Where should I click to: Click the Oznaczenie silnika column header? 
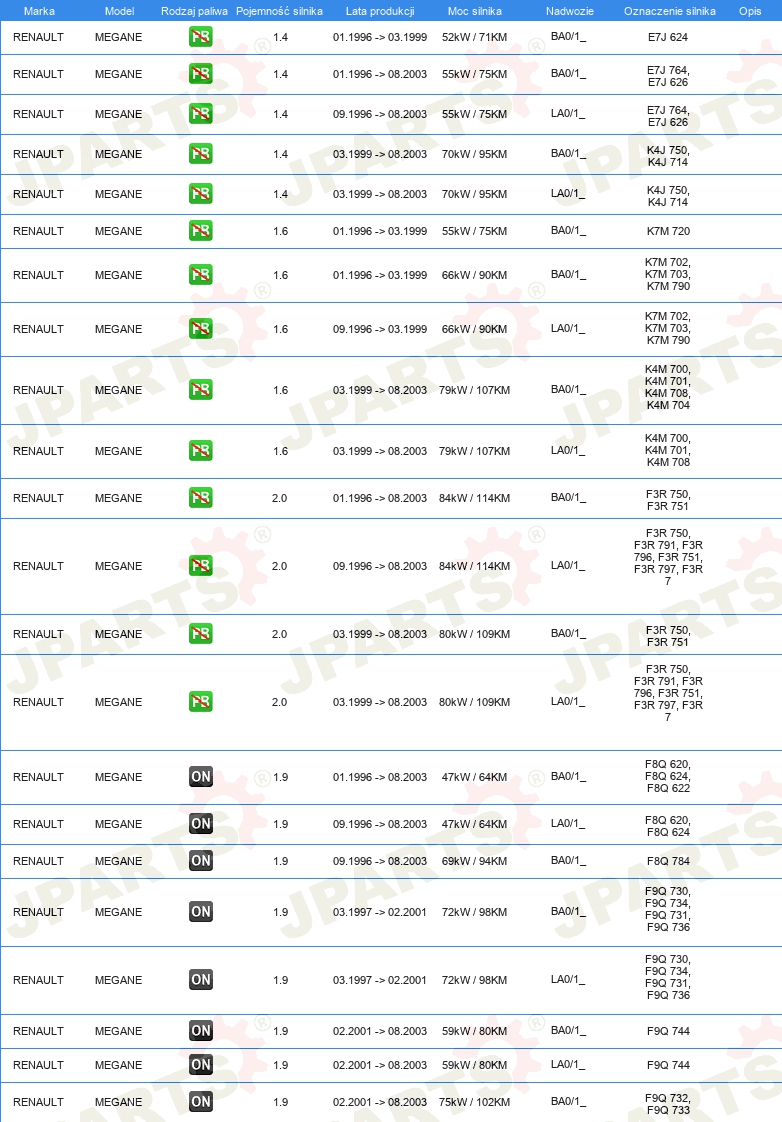(x=670, y=11)
